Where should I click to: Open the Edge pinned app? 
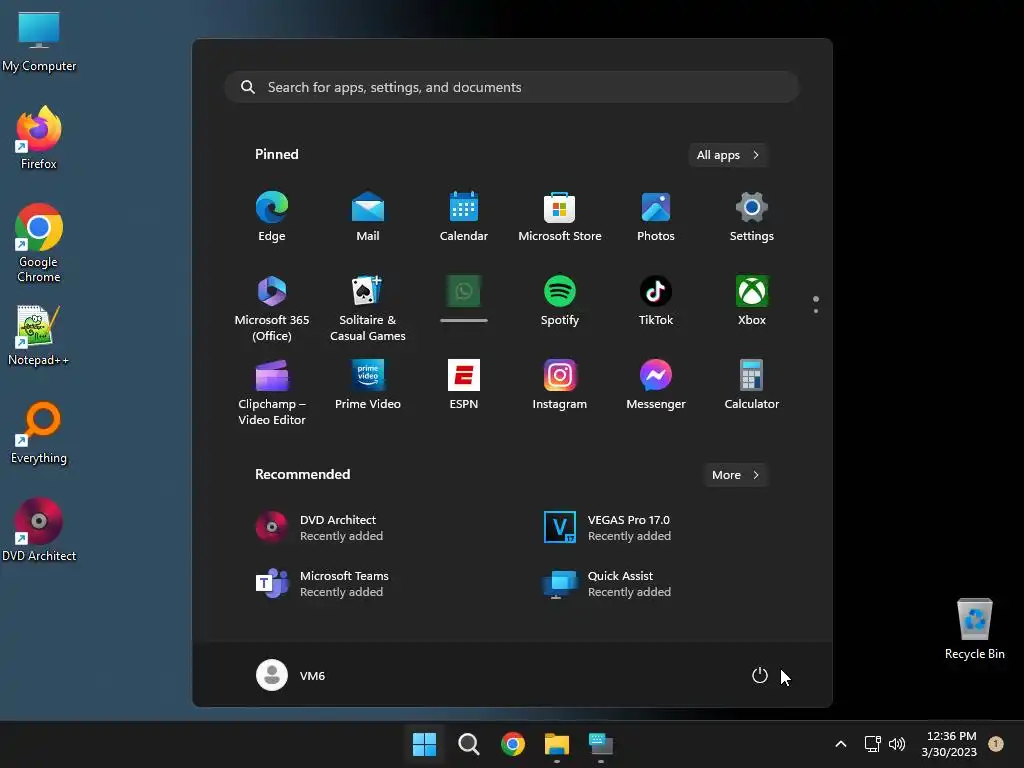coord(272,217)
